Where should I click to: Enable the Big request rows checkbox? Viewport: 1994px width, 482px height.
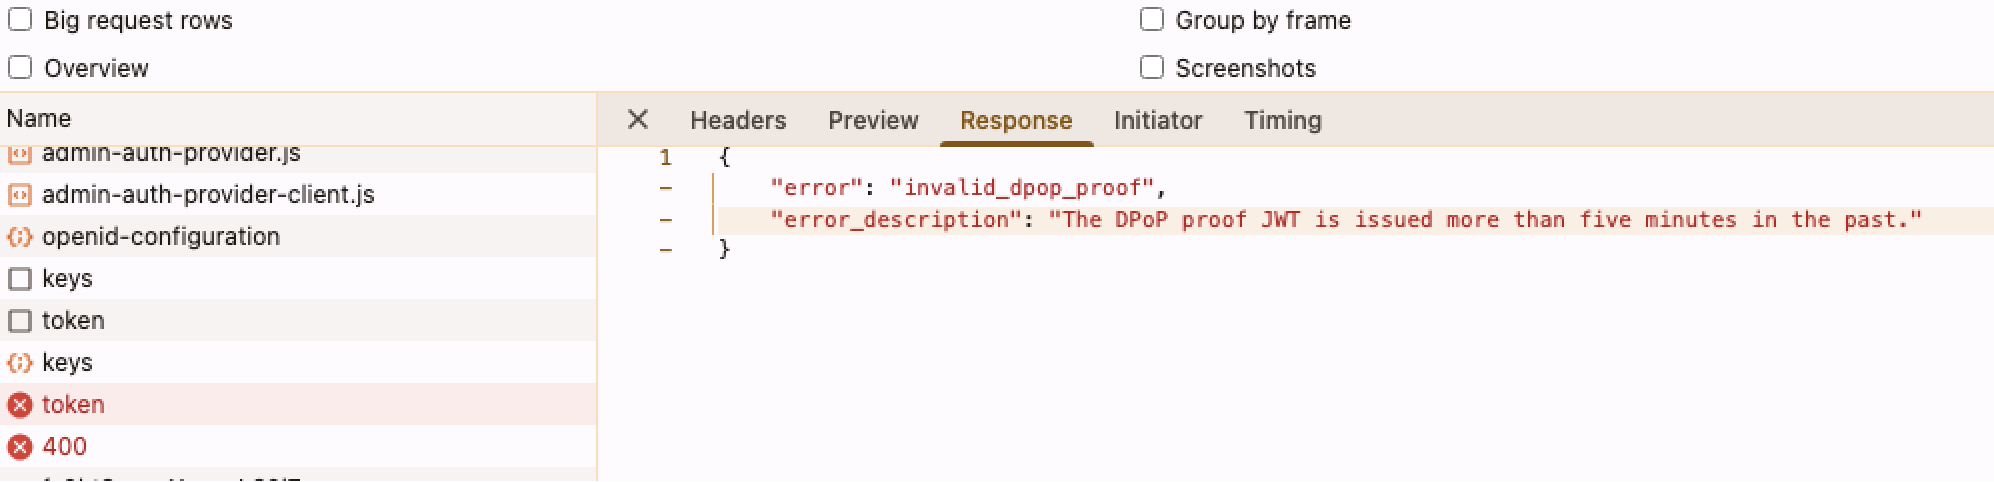(20, 20)
